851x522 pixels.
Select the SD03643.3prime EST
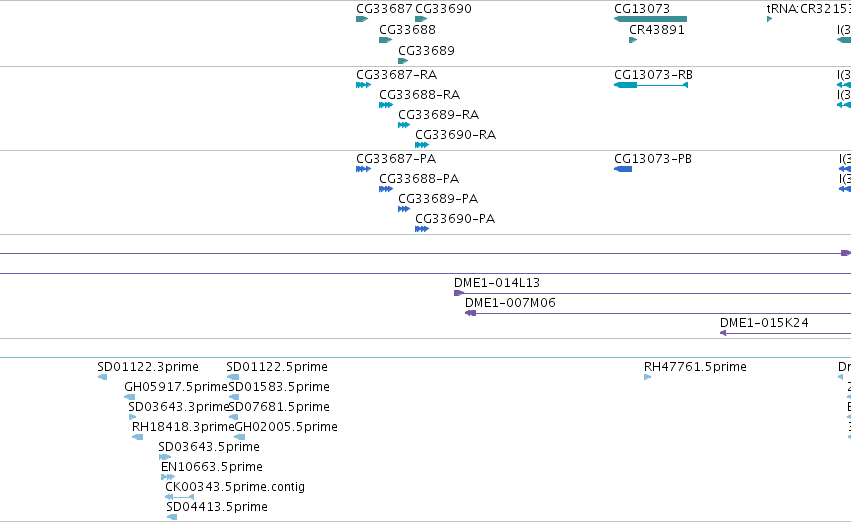pyautogui.click(x=132, y=417)
